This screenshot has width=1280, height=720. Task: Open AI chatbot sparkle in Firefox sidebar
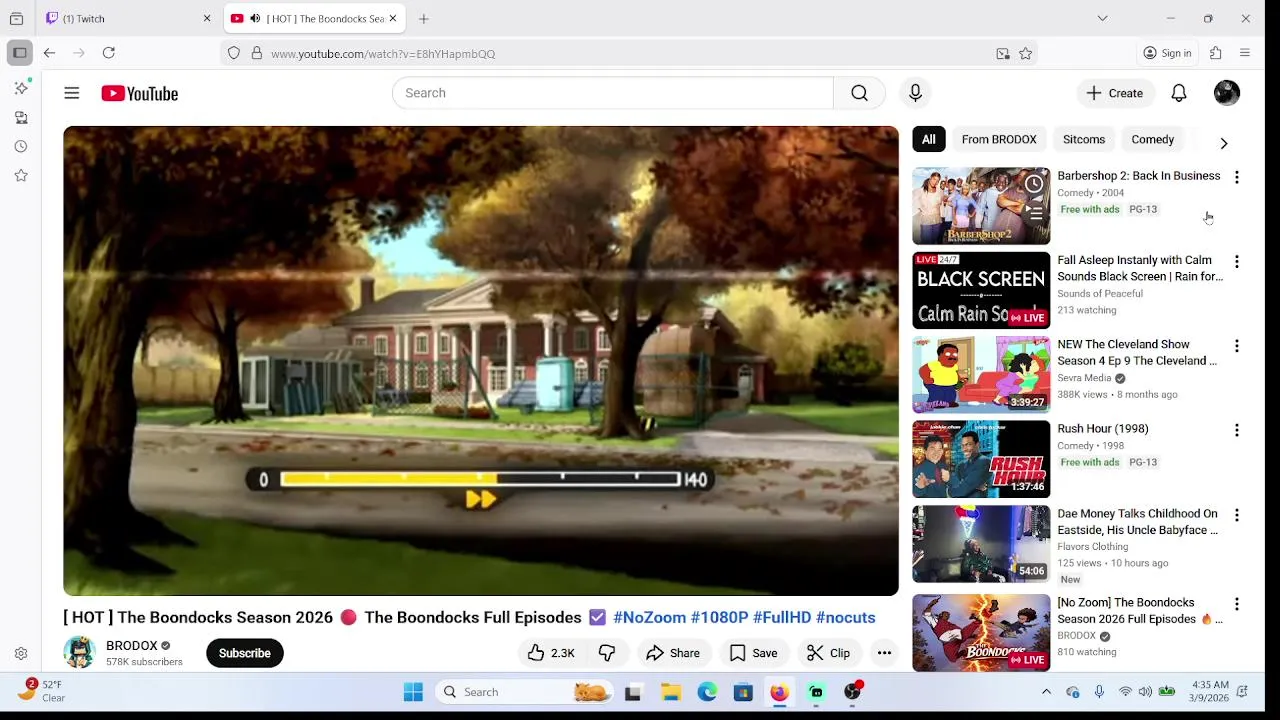pos(21,88)
